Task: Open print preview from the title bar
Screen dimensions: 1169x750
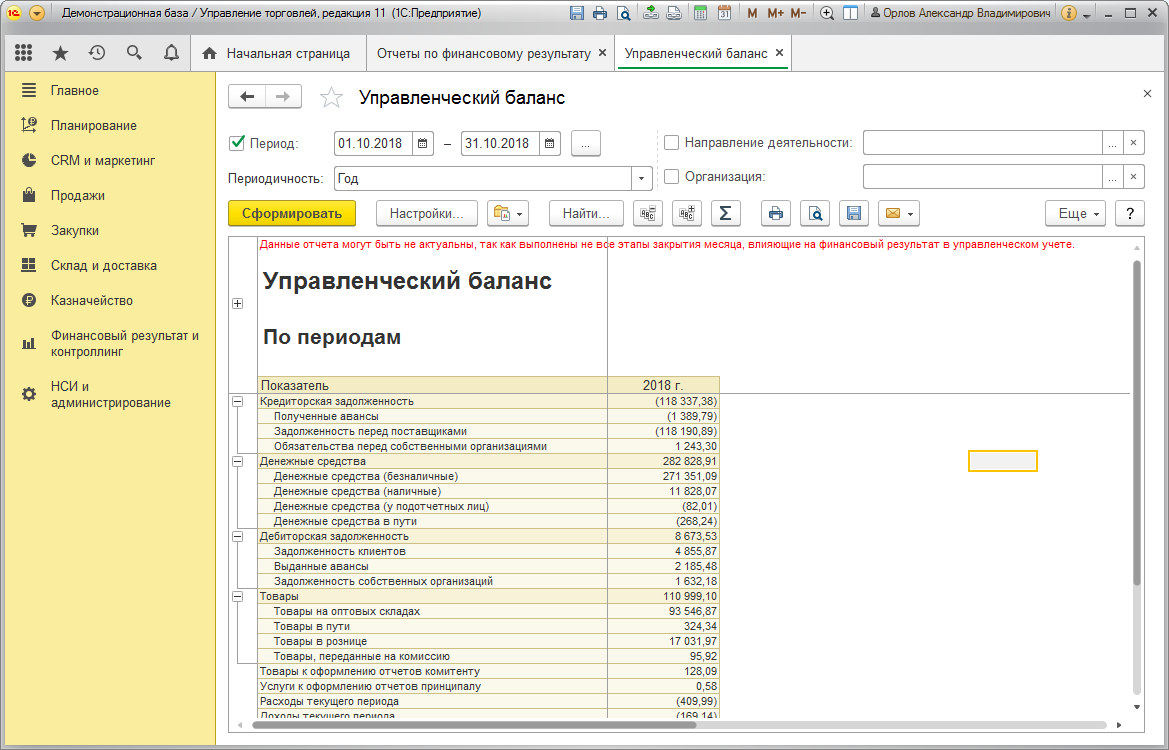Action: (623, 13)
